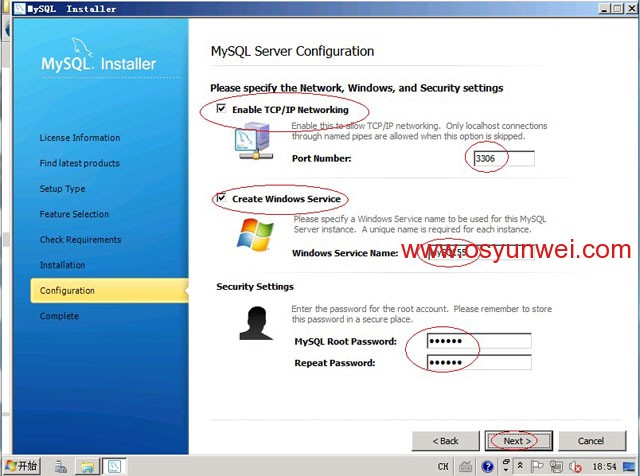640x476 pixels.
Task: Click the Next button
Action: (518, 441)
